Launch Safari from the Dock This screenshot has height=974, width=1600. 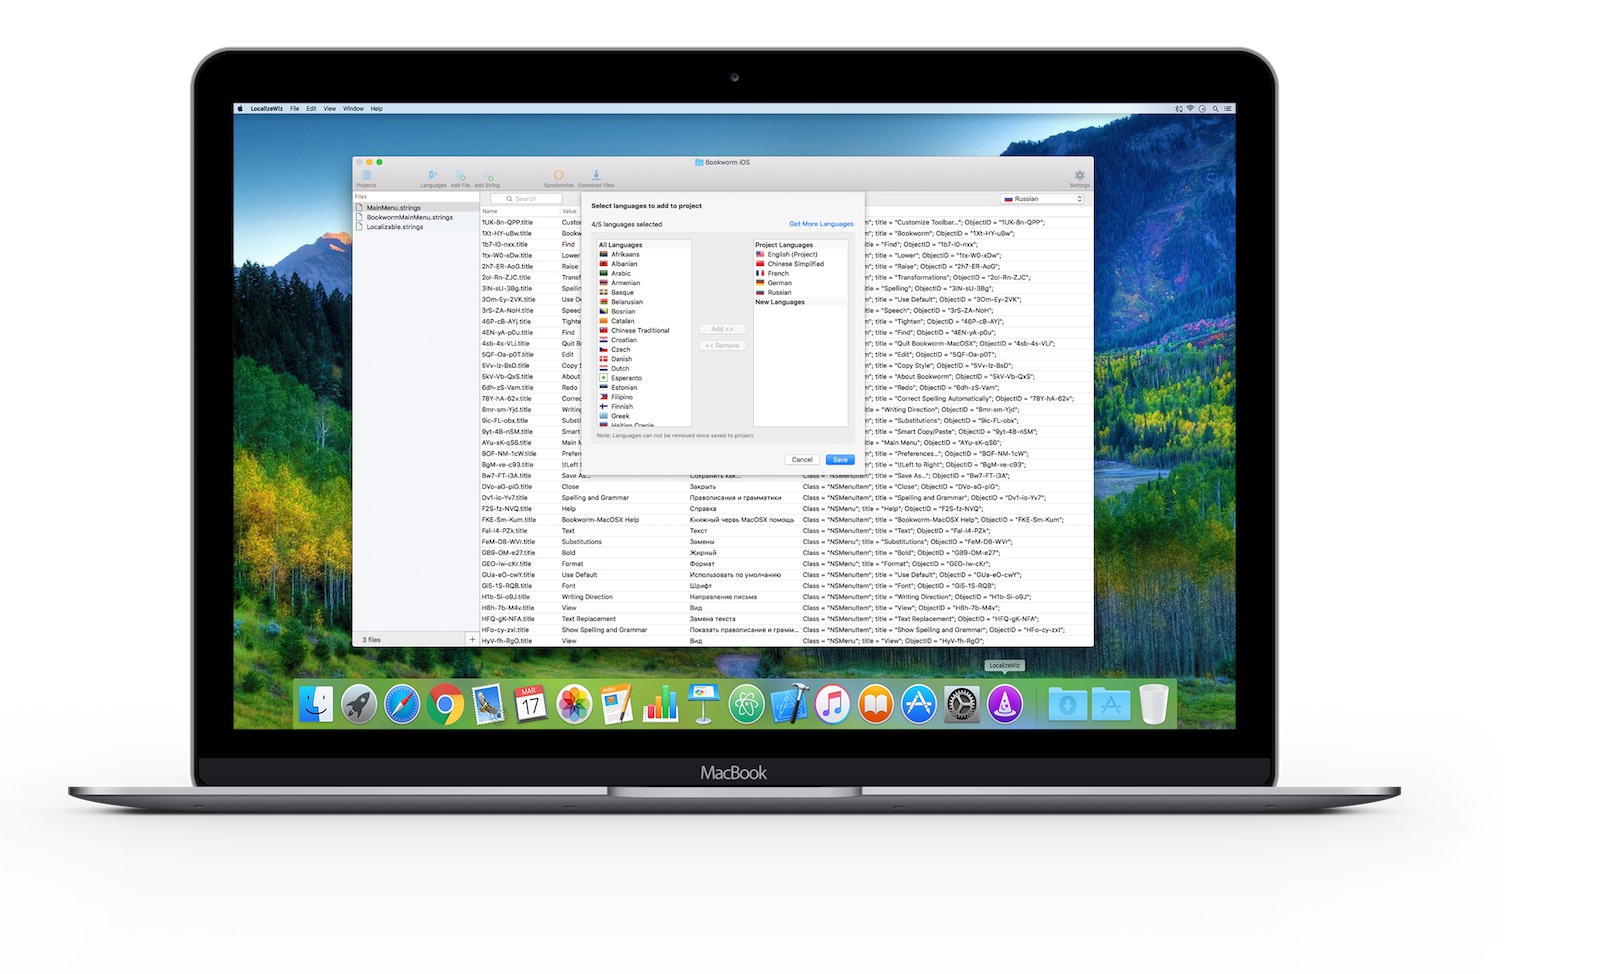tap(402, 705)
